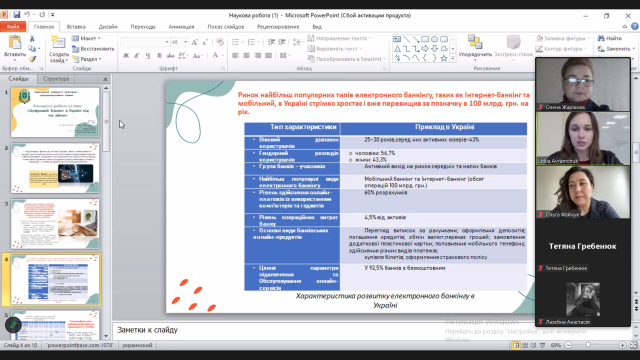Image resolution: width=640 pixels, height=360 pixels.
Task: Switch to the Дизайн ribbon tab
Action: tap(108, 27)
